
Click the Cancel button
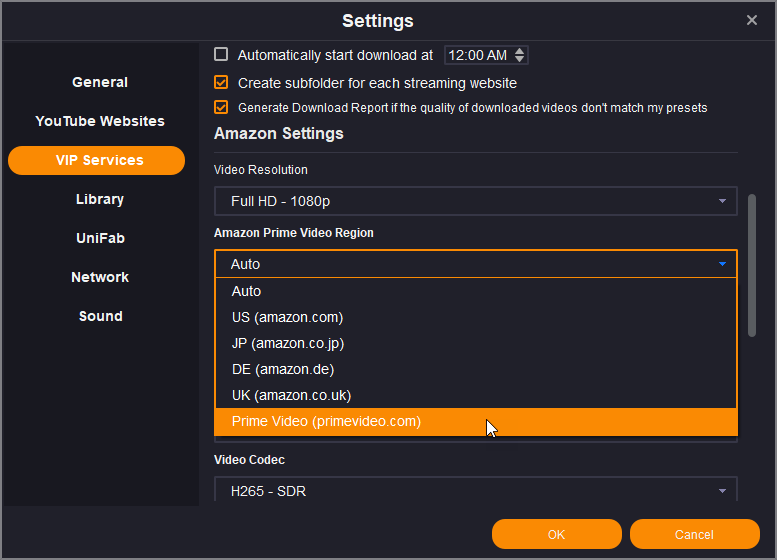coord(694,534)
